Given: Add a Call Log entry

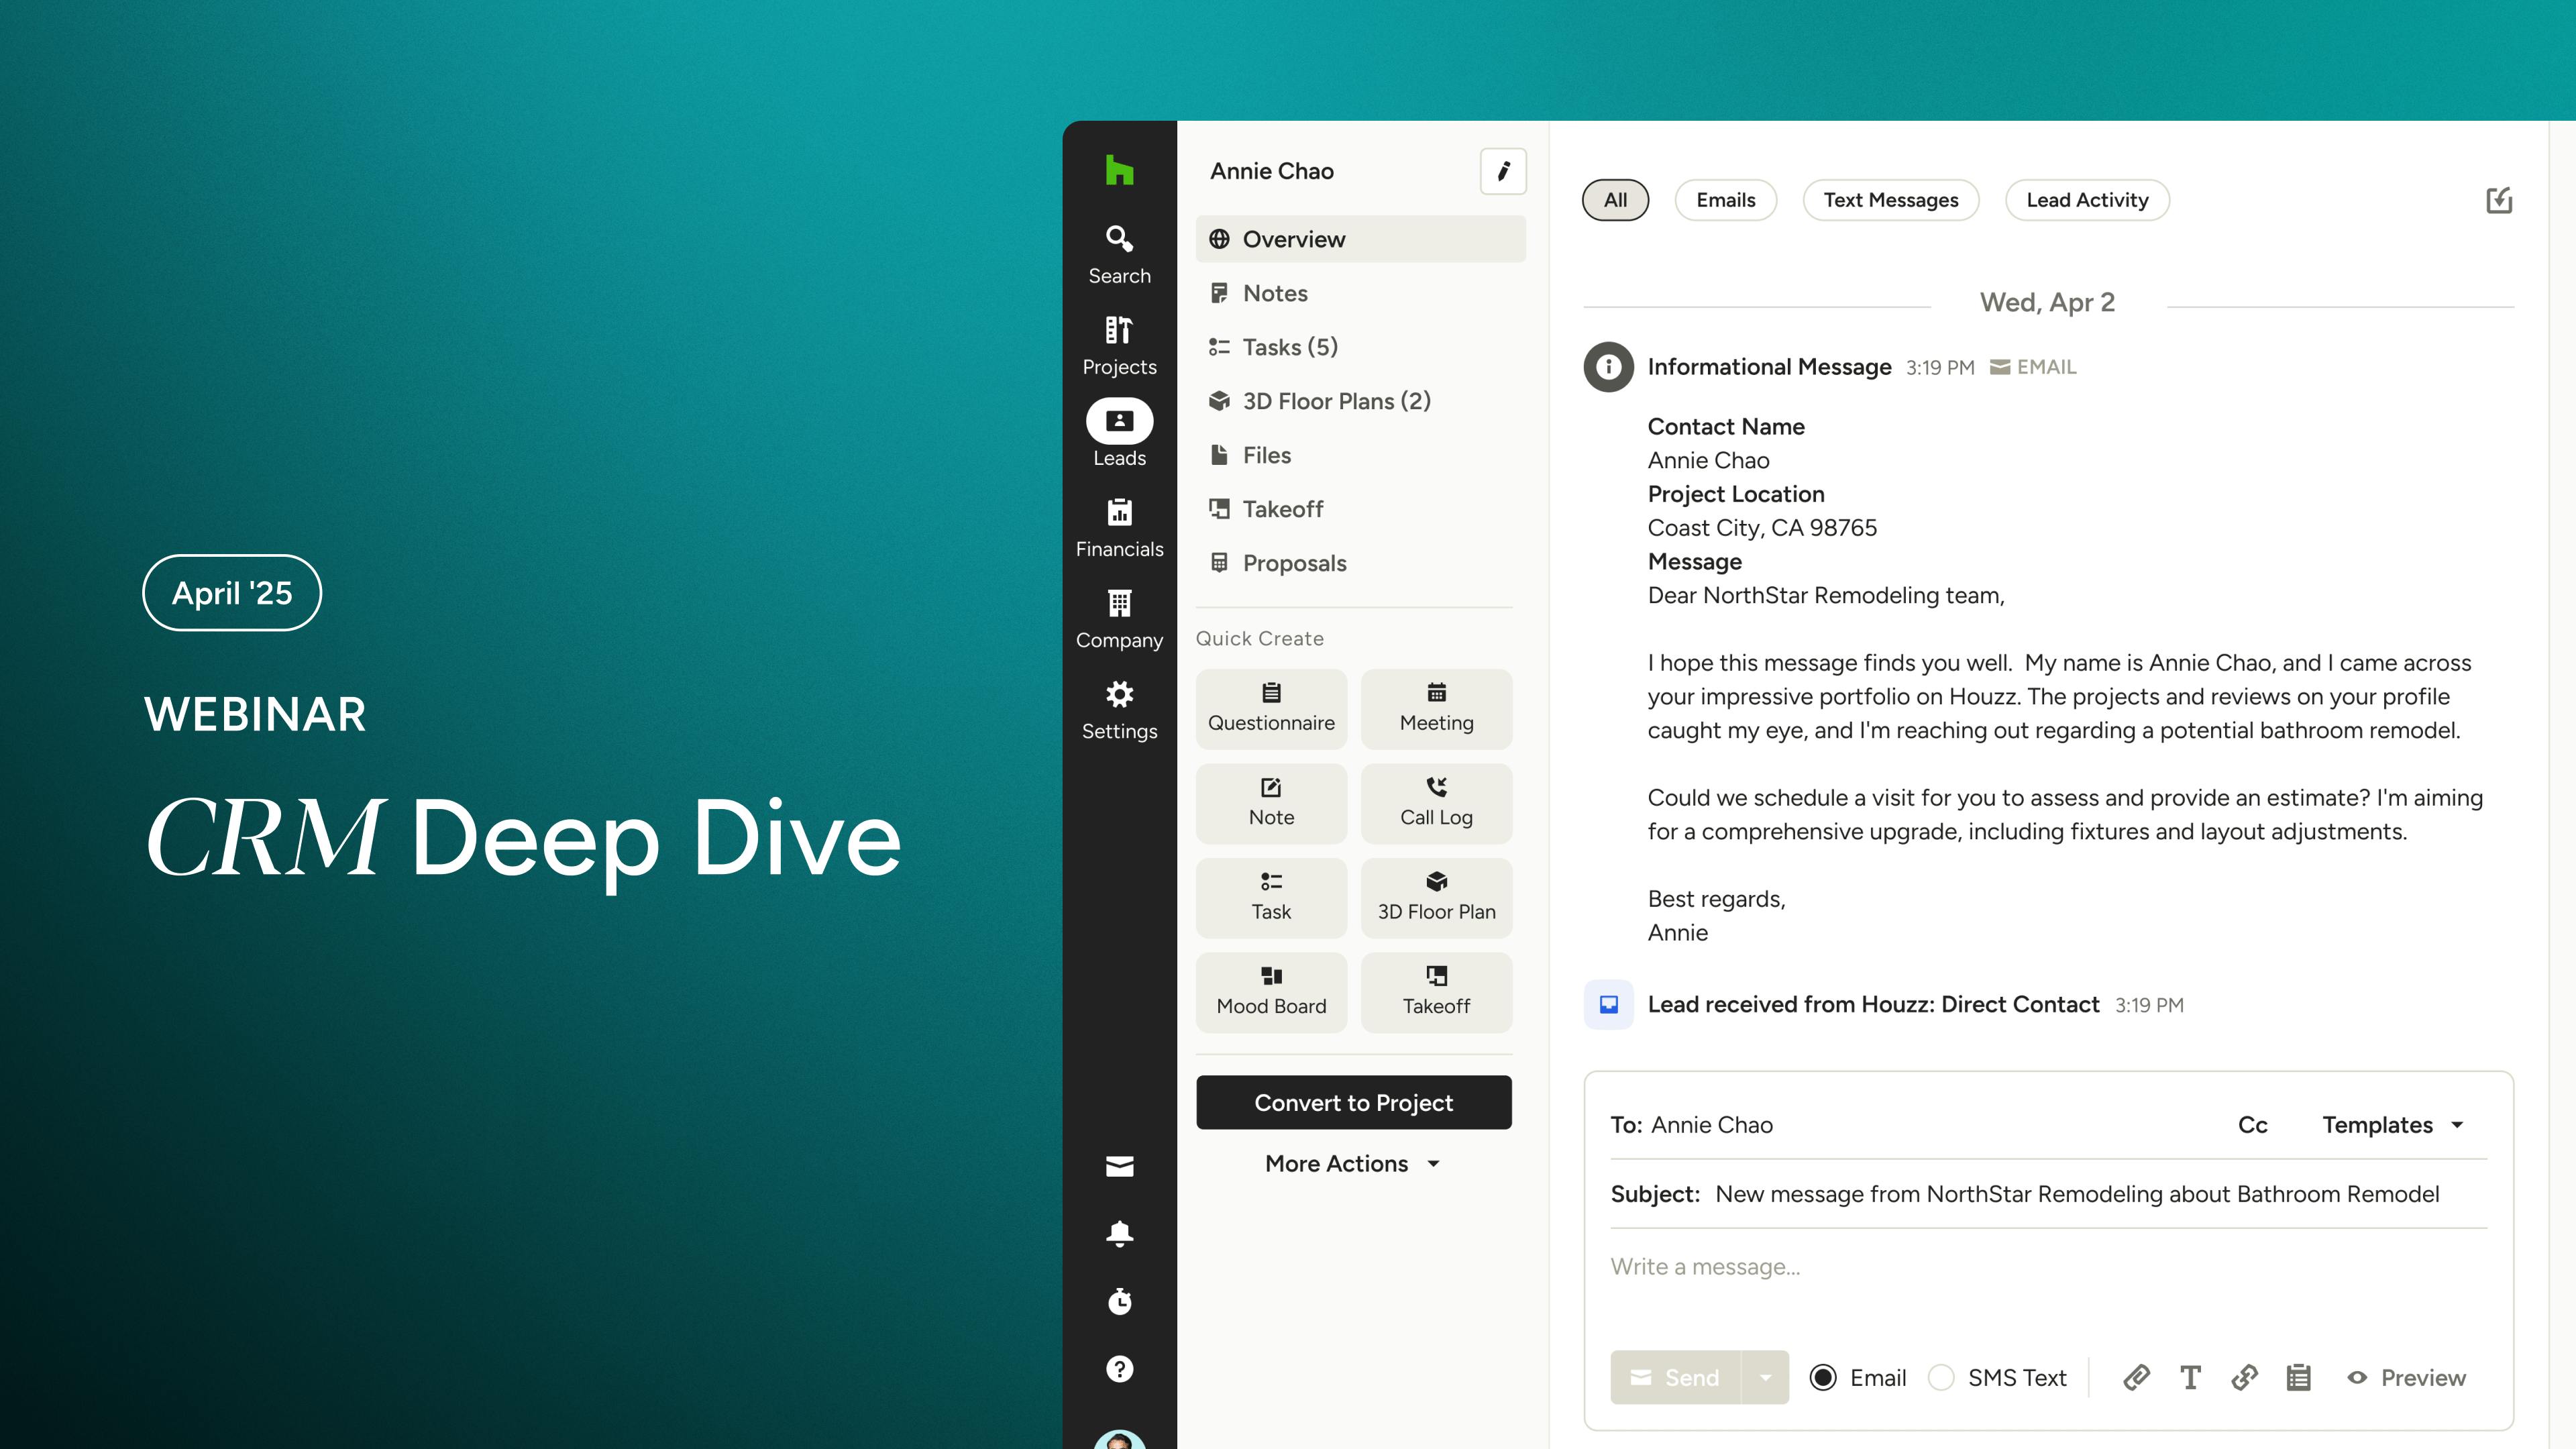Looking at the screenshot, I should pos(1436,803).
